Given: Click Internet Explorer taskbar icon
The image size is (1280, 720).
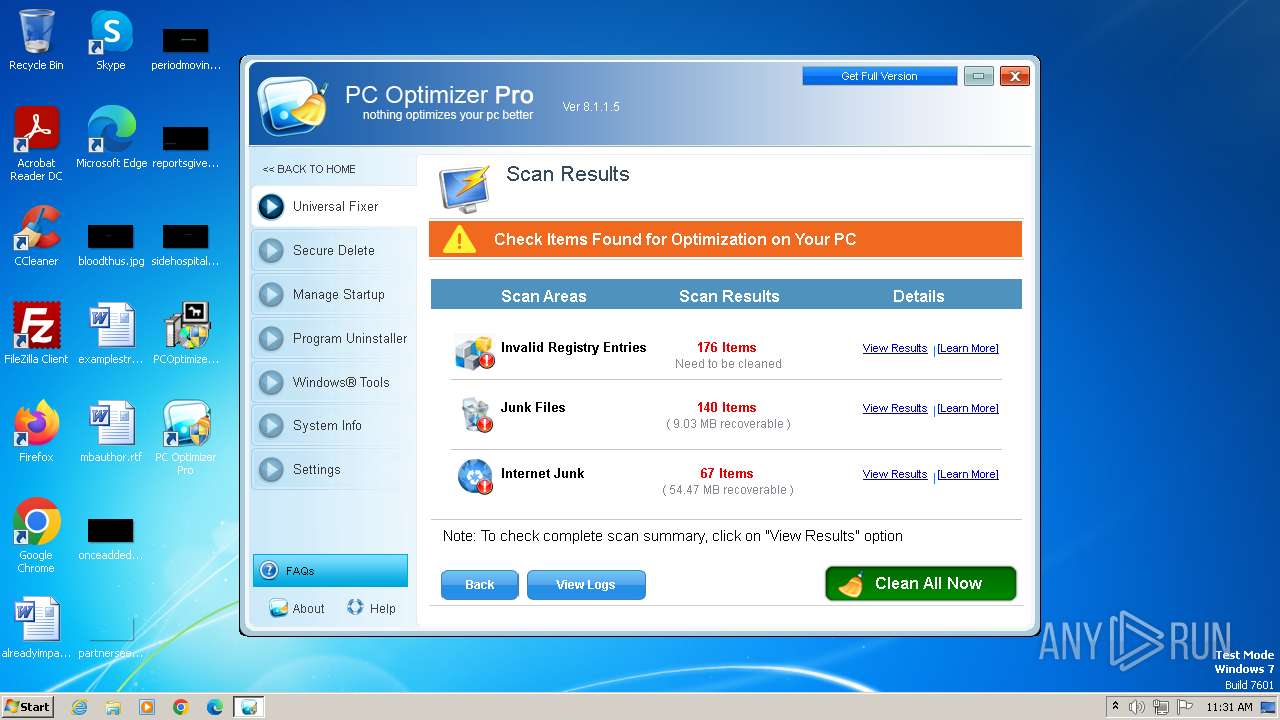Looking at the screenshot, I should (x=79, y=707).
